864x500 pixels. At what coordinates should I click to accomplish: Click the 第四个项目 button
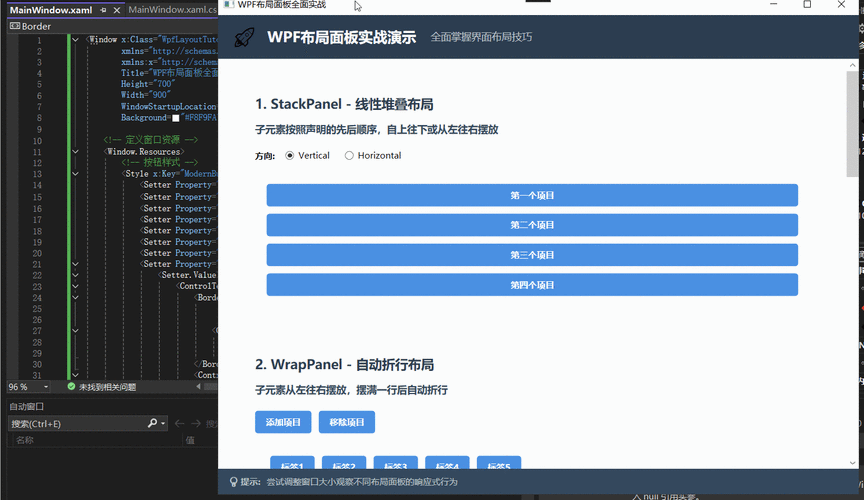click(532, 284)
